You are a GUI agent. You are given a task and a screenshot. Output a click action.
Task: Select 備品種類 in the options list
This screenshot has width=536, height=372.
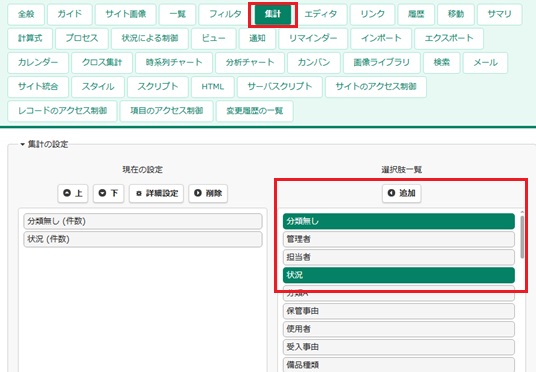point(399,364)
